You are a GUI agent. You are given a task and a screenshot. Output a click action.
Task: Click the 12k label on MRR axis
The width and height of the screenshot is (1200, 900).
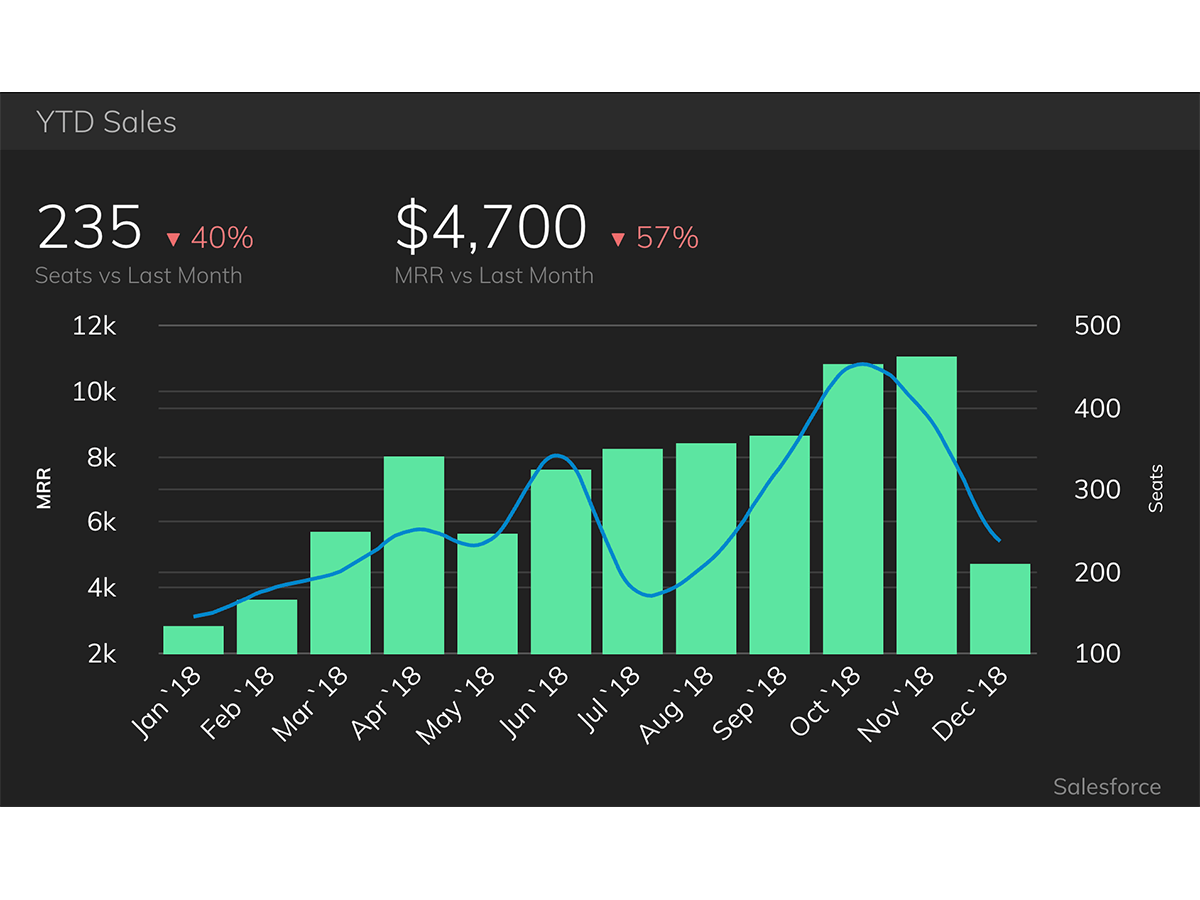point(94,326)
